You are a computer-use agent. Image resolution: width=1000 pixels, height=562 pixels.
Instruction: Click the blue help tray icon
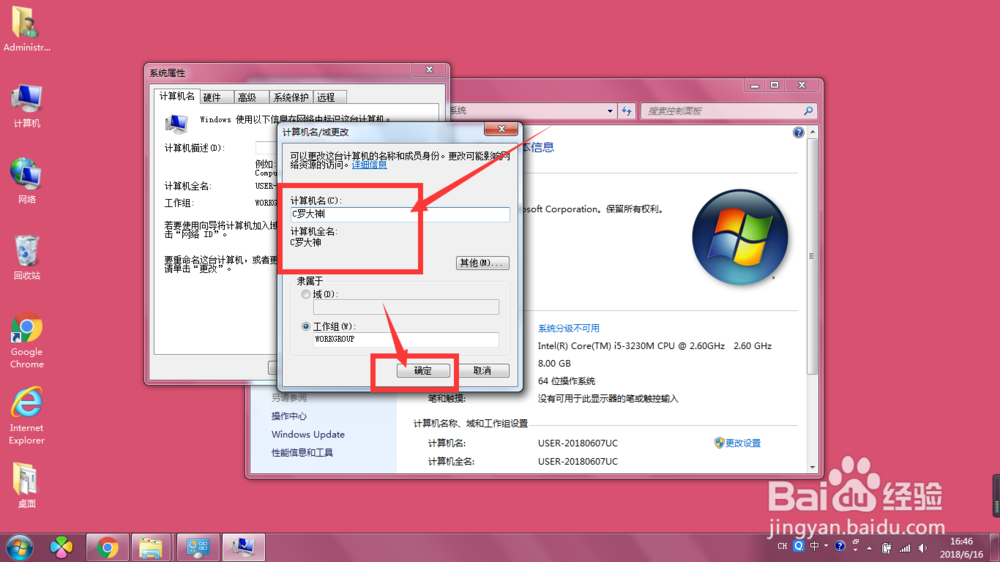(840, 546)
